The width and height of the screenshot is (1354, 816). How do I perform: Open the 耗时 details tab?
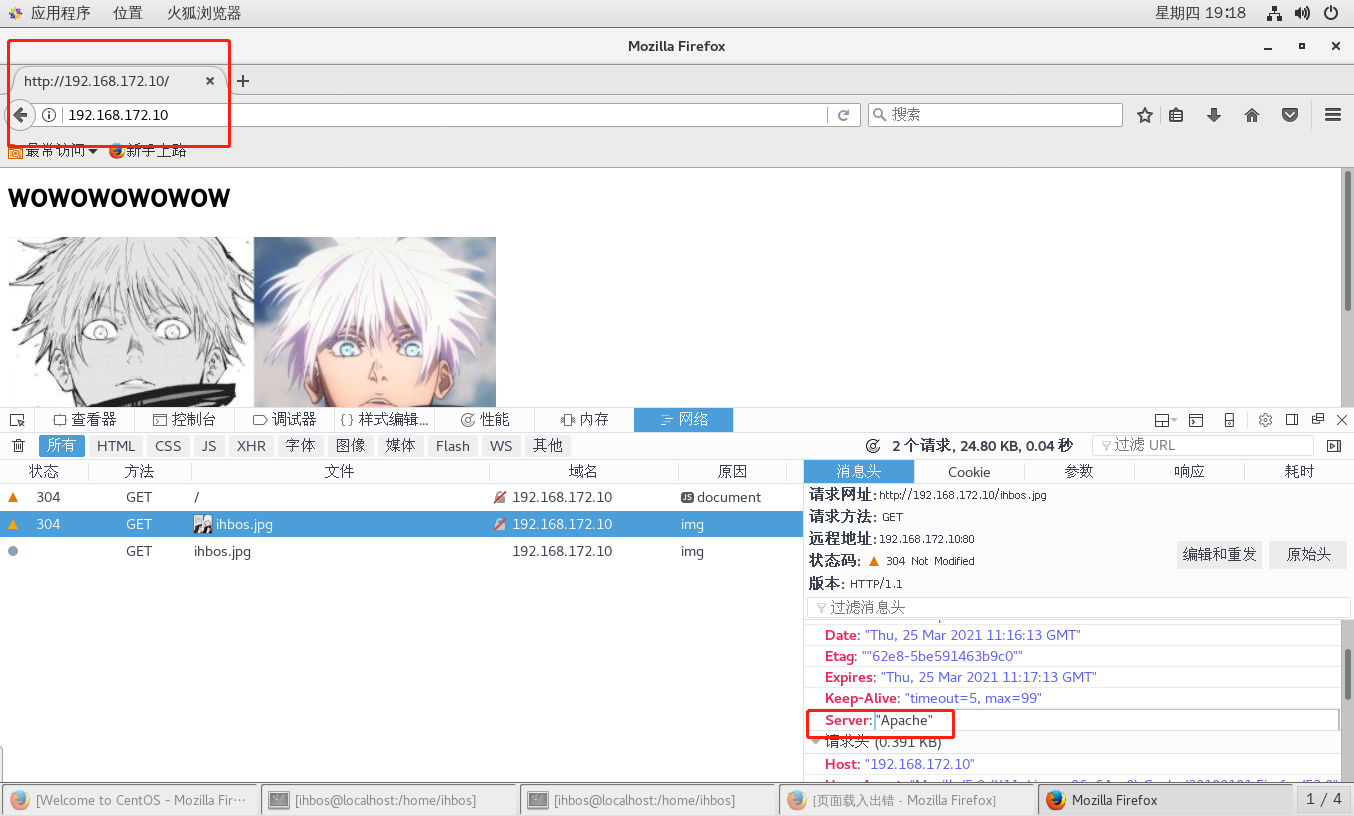(1299, 472)
